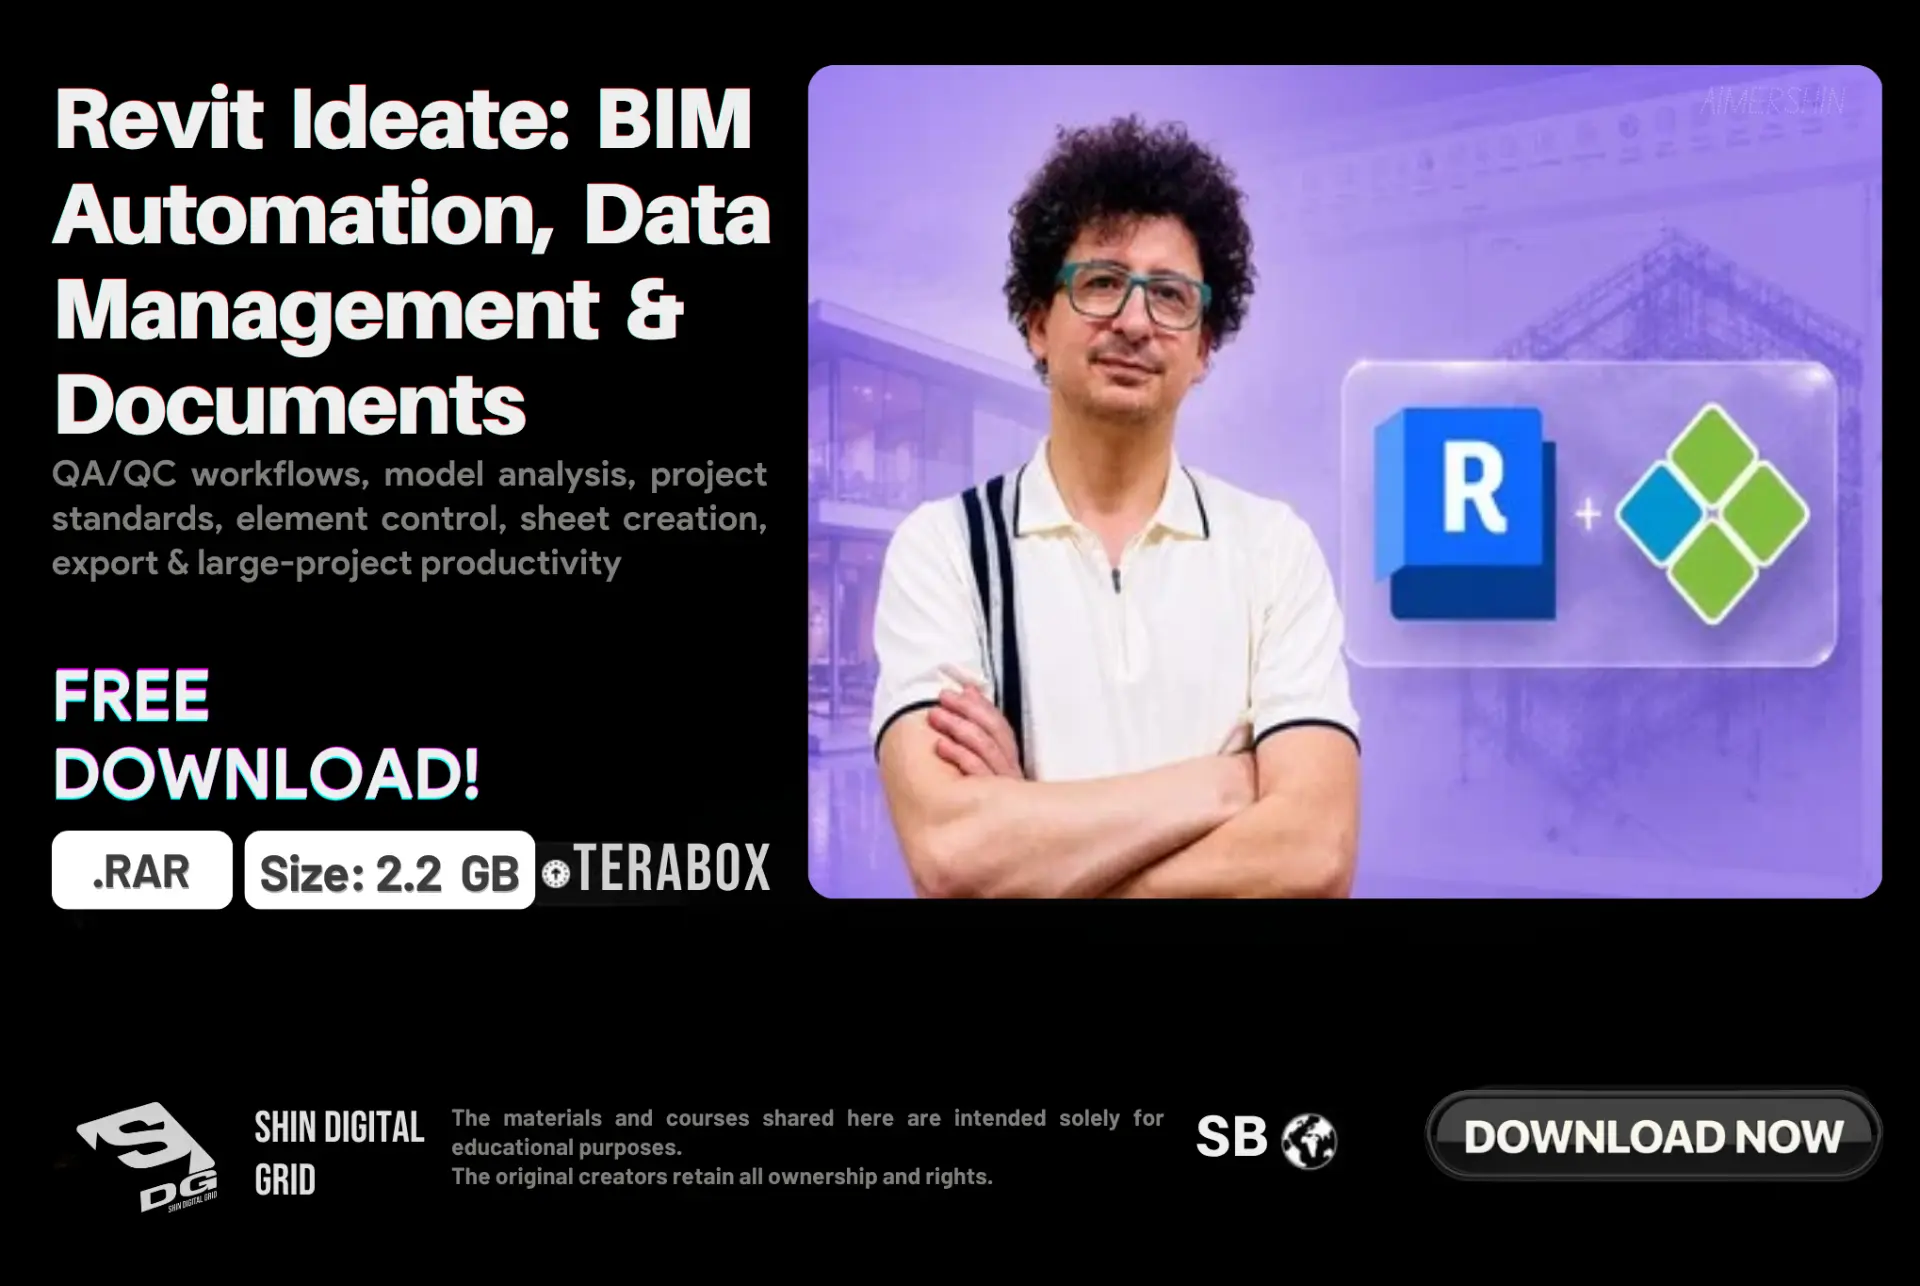Click the course title starting with Revit Ideate
Image resolution: width=1920 pixels, height=1286 pixels.
(412, 260)
